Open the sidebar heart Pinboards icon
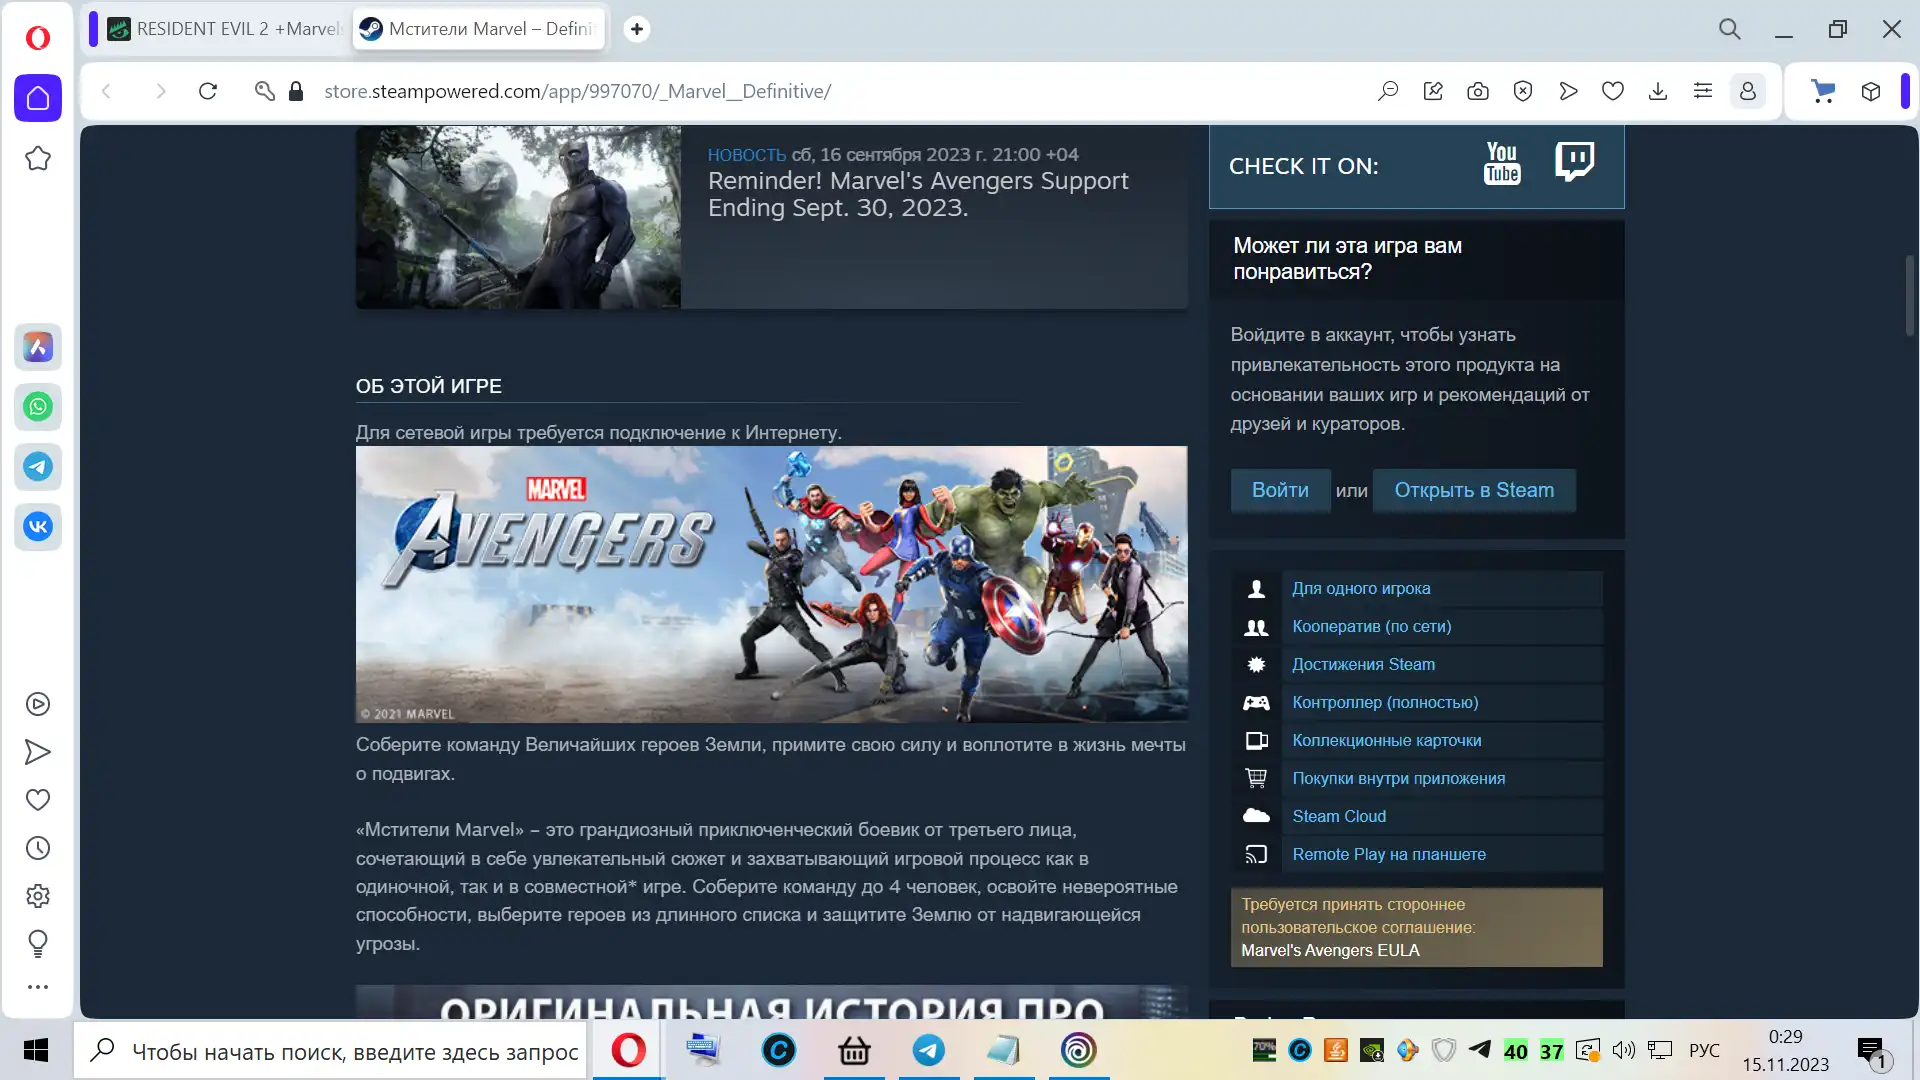 38,800
